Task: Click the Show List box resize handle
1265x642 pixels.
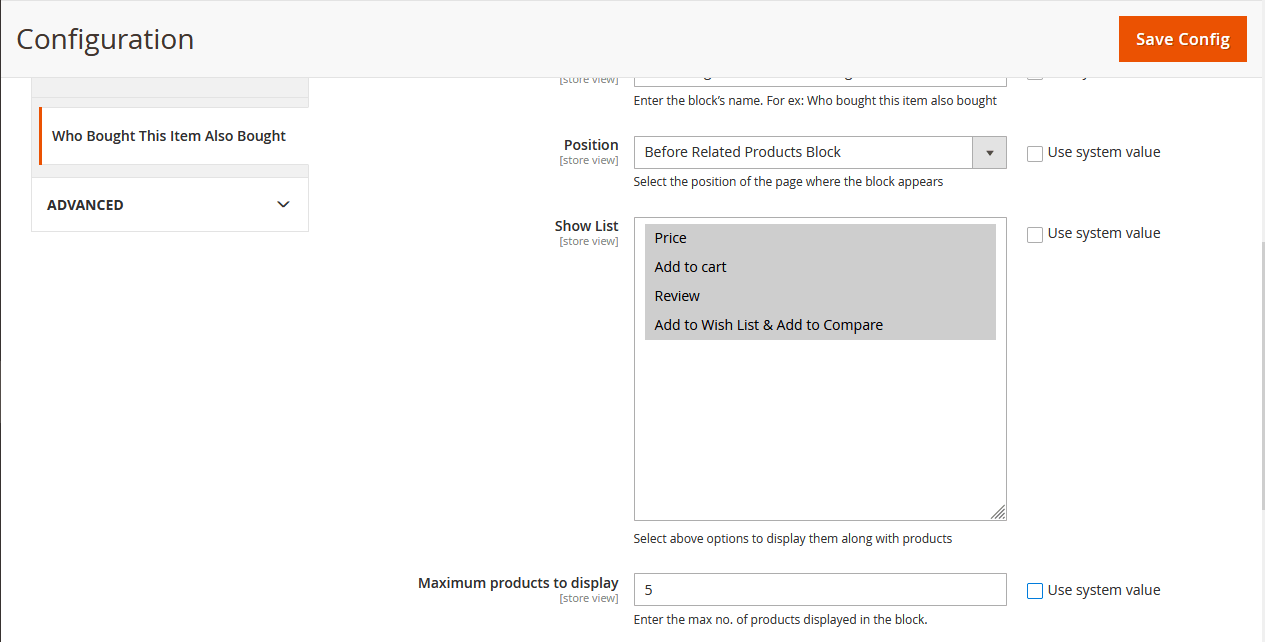Action: coord(998,512)
